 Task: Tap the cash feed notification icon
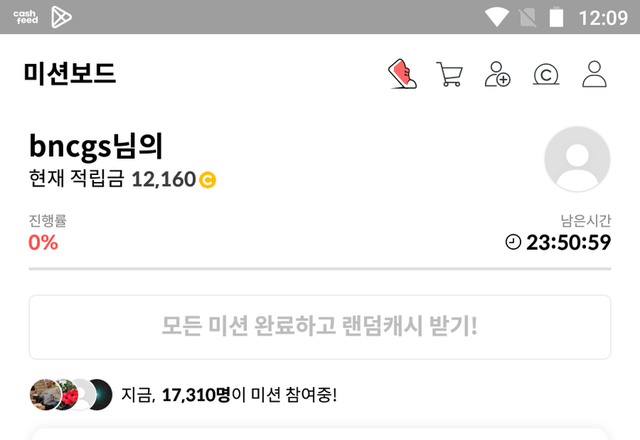coord(26,17)
